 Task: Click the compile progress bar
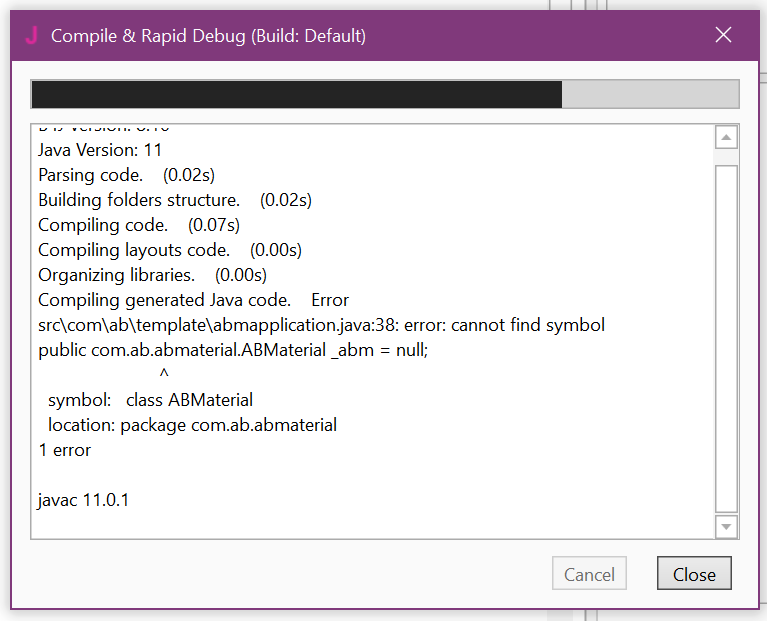[x=385, y=94]
